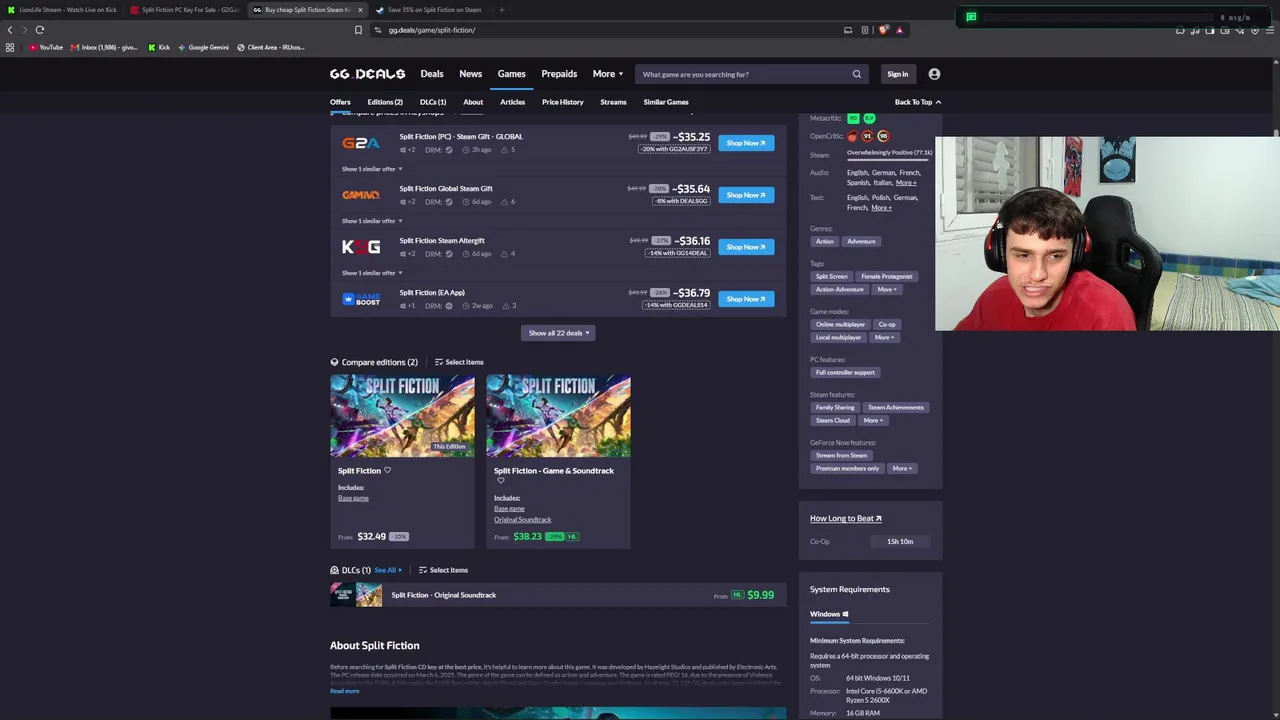Viewport: 1280px width, 720px height.
Task: Click the green chat icon in overlay
Action: click(x=971, y=17)
